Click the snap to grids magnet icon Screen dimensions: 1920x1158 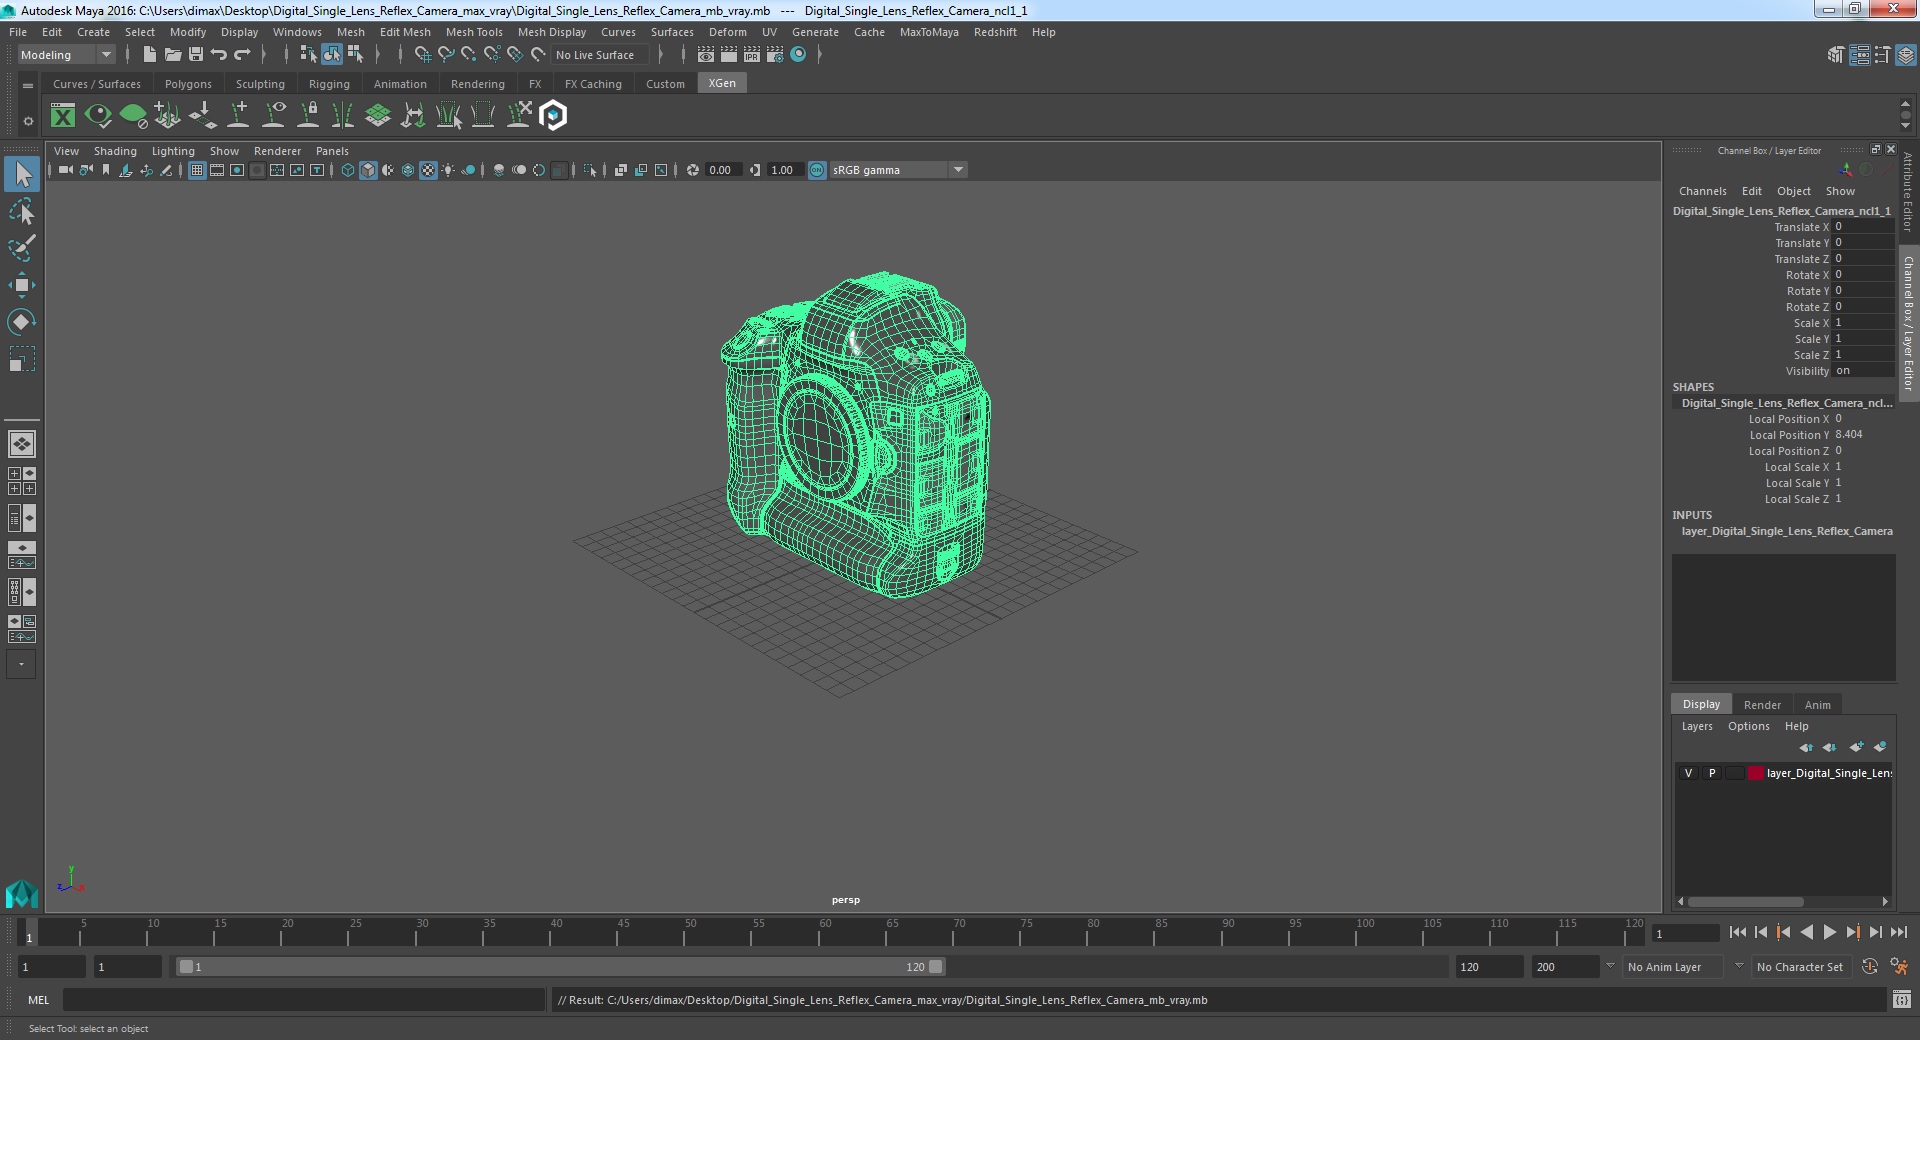[422, 55]
